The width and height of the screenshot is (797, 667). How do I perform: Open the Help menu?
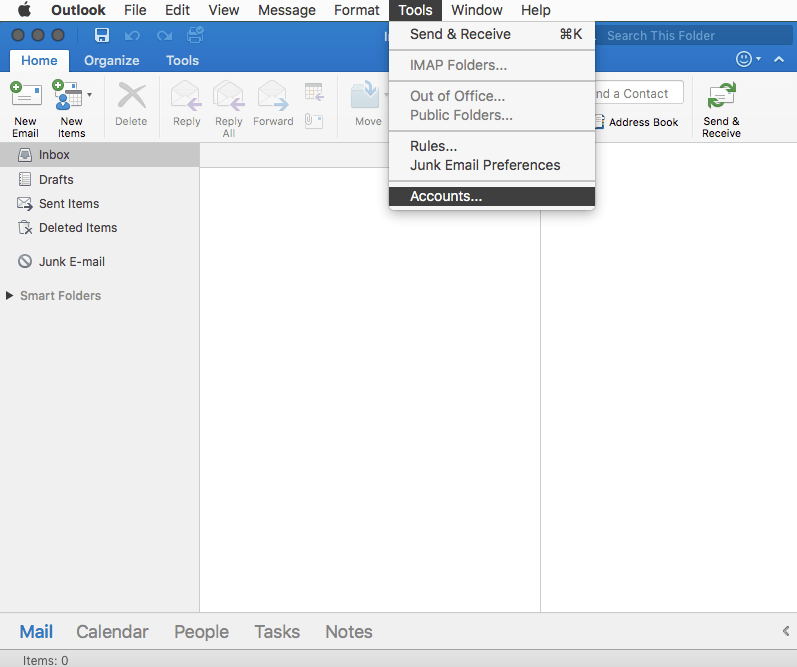(536, 10)
